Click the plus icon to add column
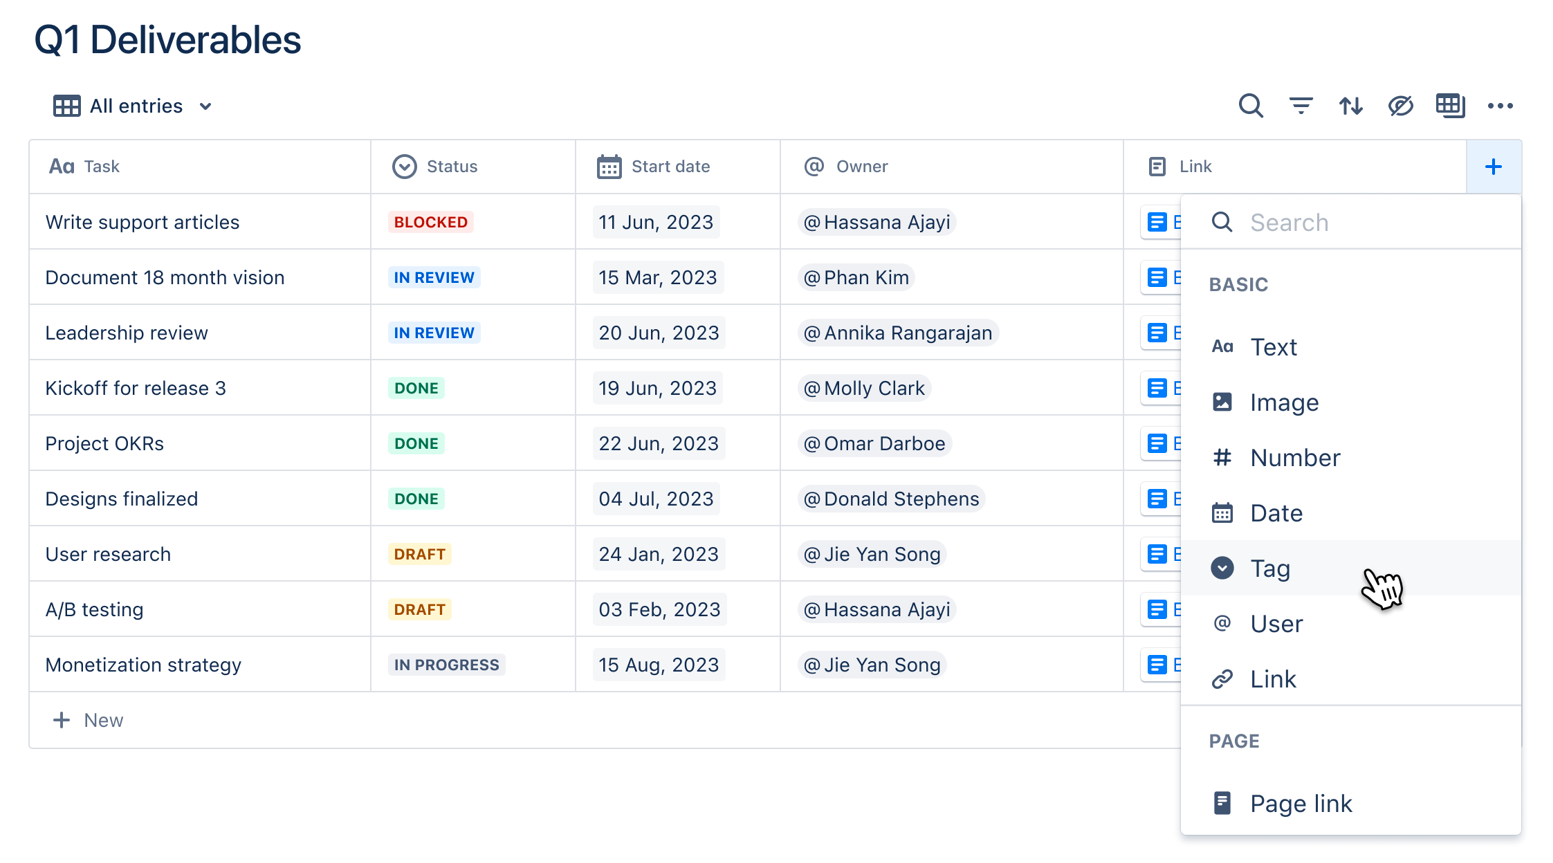The image size is (1553, 863). [x=1493, y=167]
